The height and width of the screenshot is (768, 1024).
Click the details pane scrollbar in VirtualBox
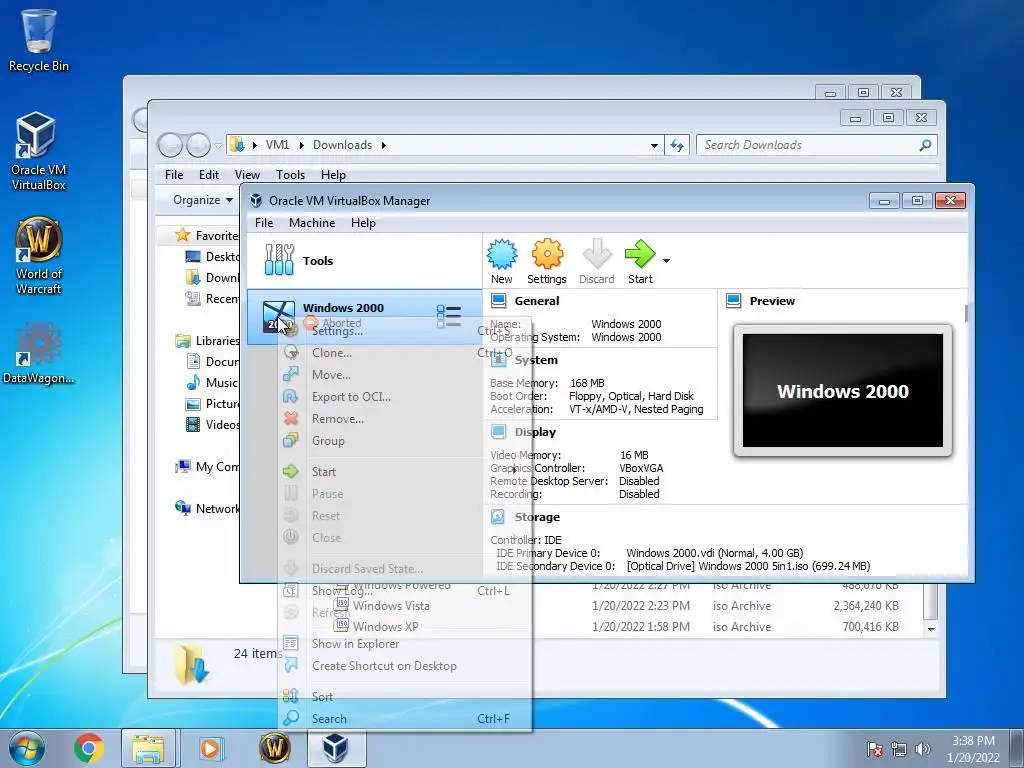pos(967,313)
